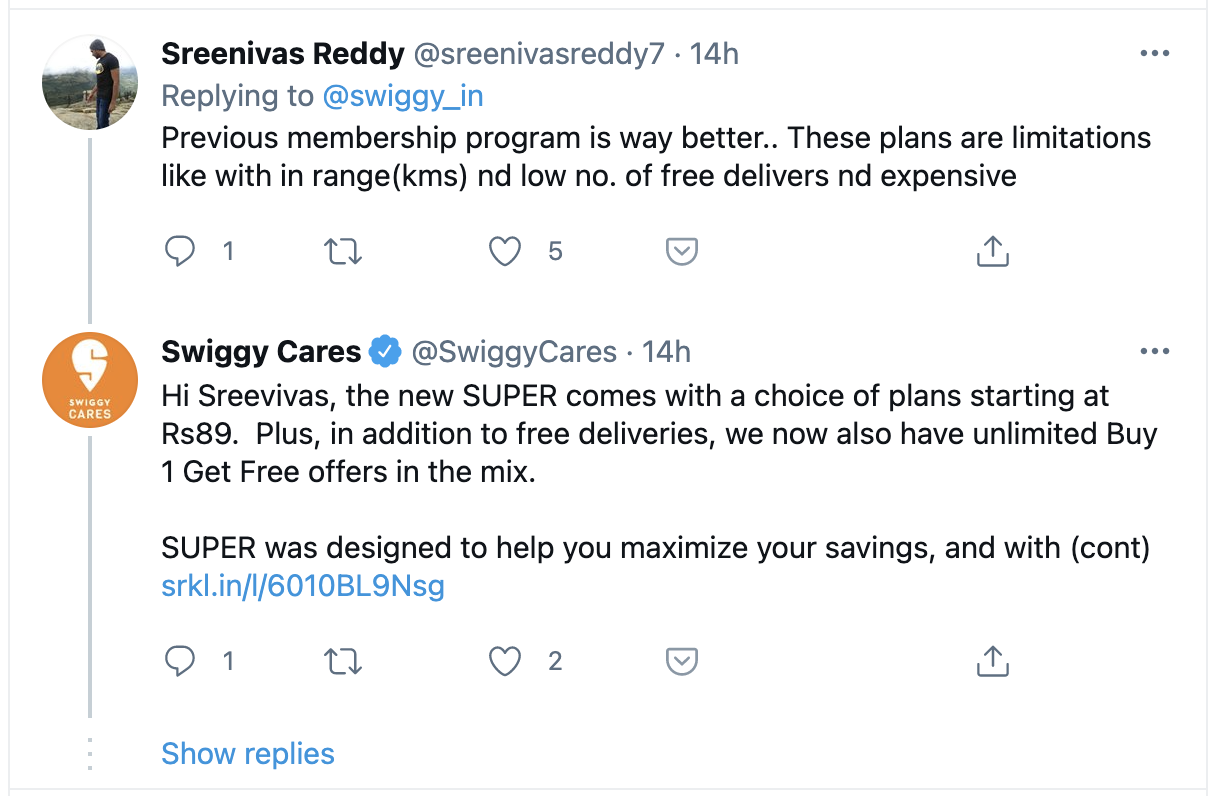Screen dimensions: 1218x796
Task: Click Pocket save icon on Swiggy Cares tweet
Action: pos(681,661)
